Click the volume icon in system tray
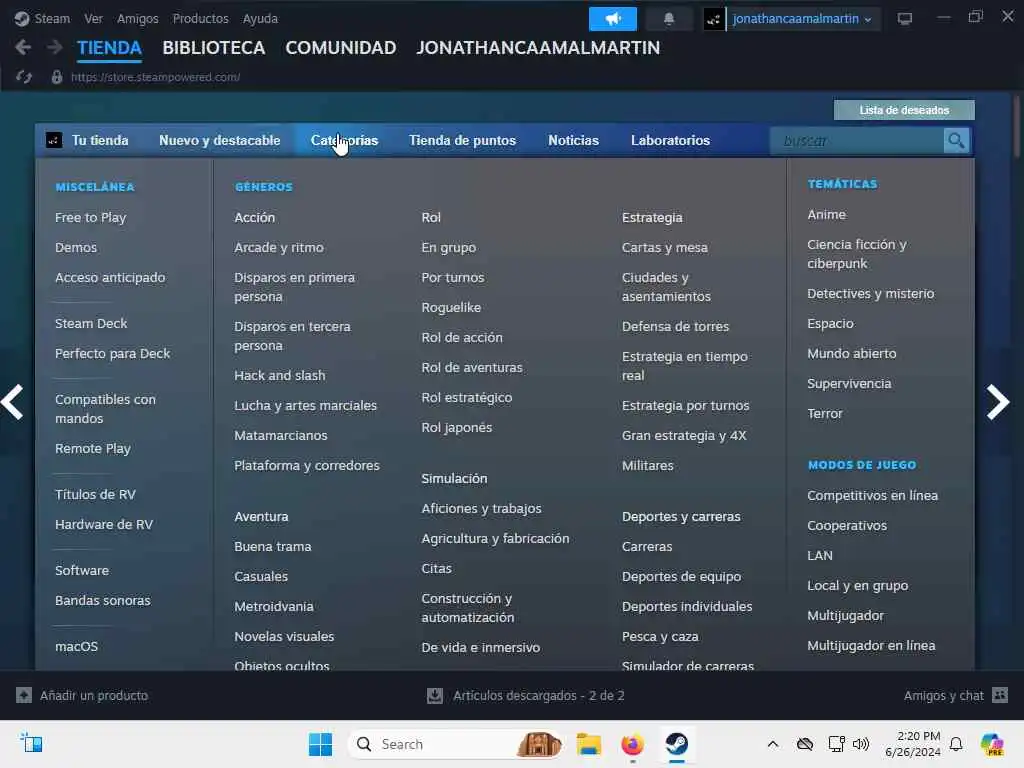 (x=861, y=744)
